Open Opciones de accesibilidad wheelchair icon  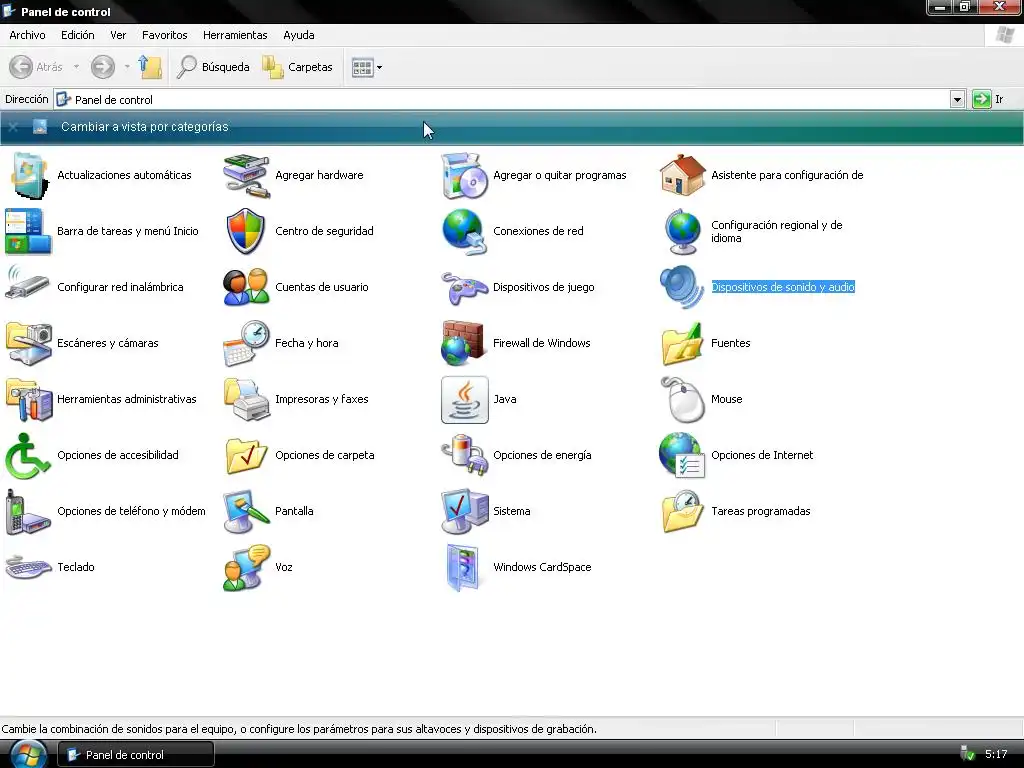(x=27, y=455)
